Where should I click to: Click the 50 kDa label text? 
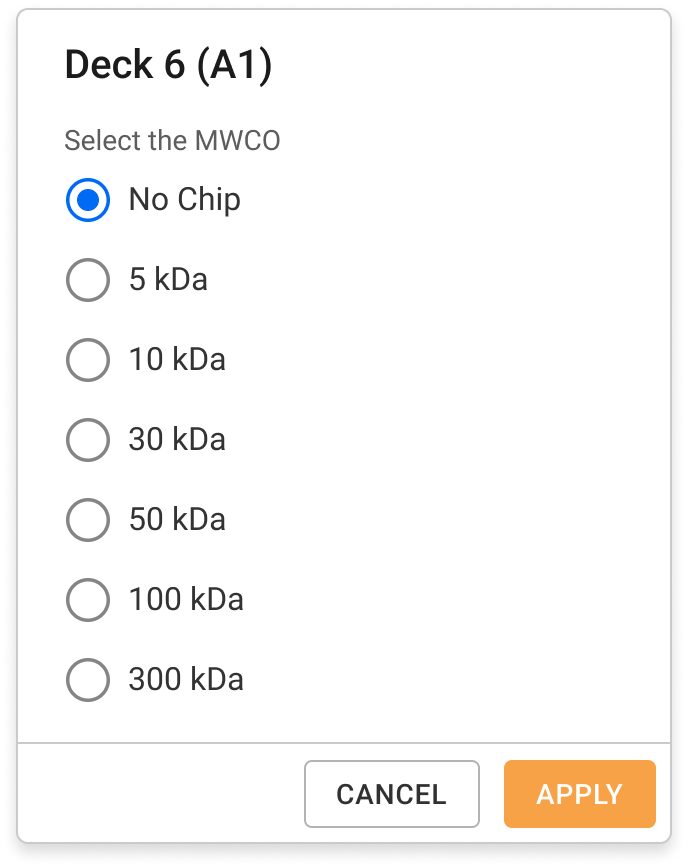(175, 520)
